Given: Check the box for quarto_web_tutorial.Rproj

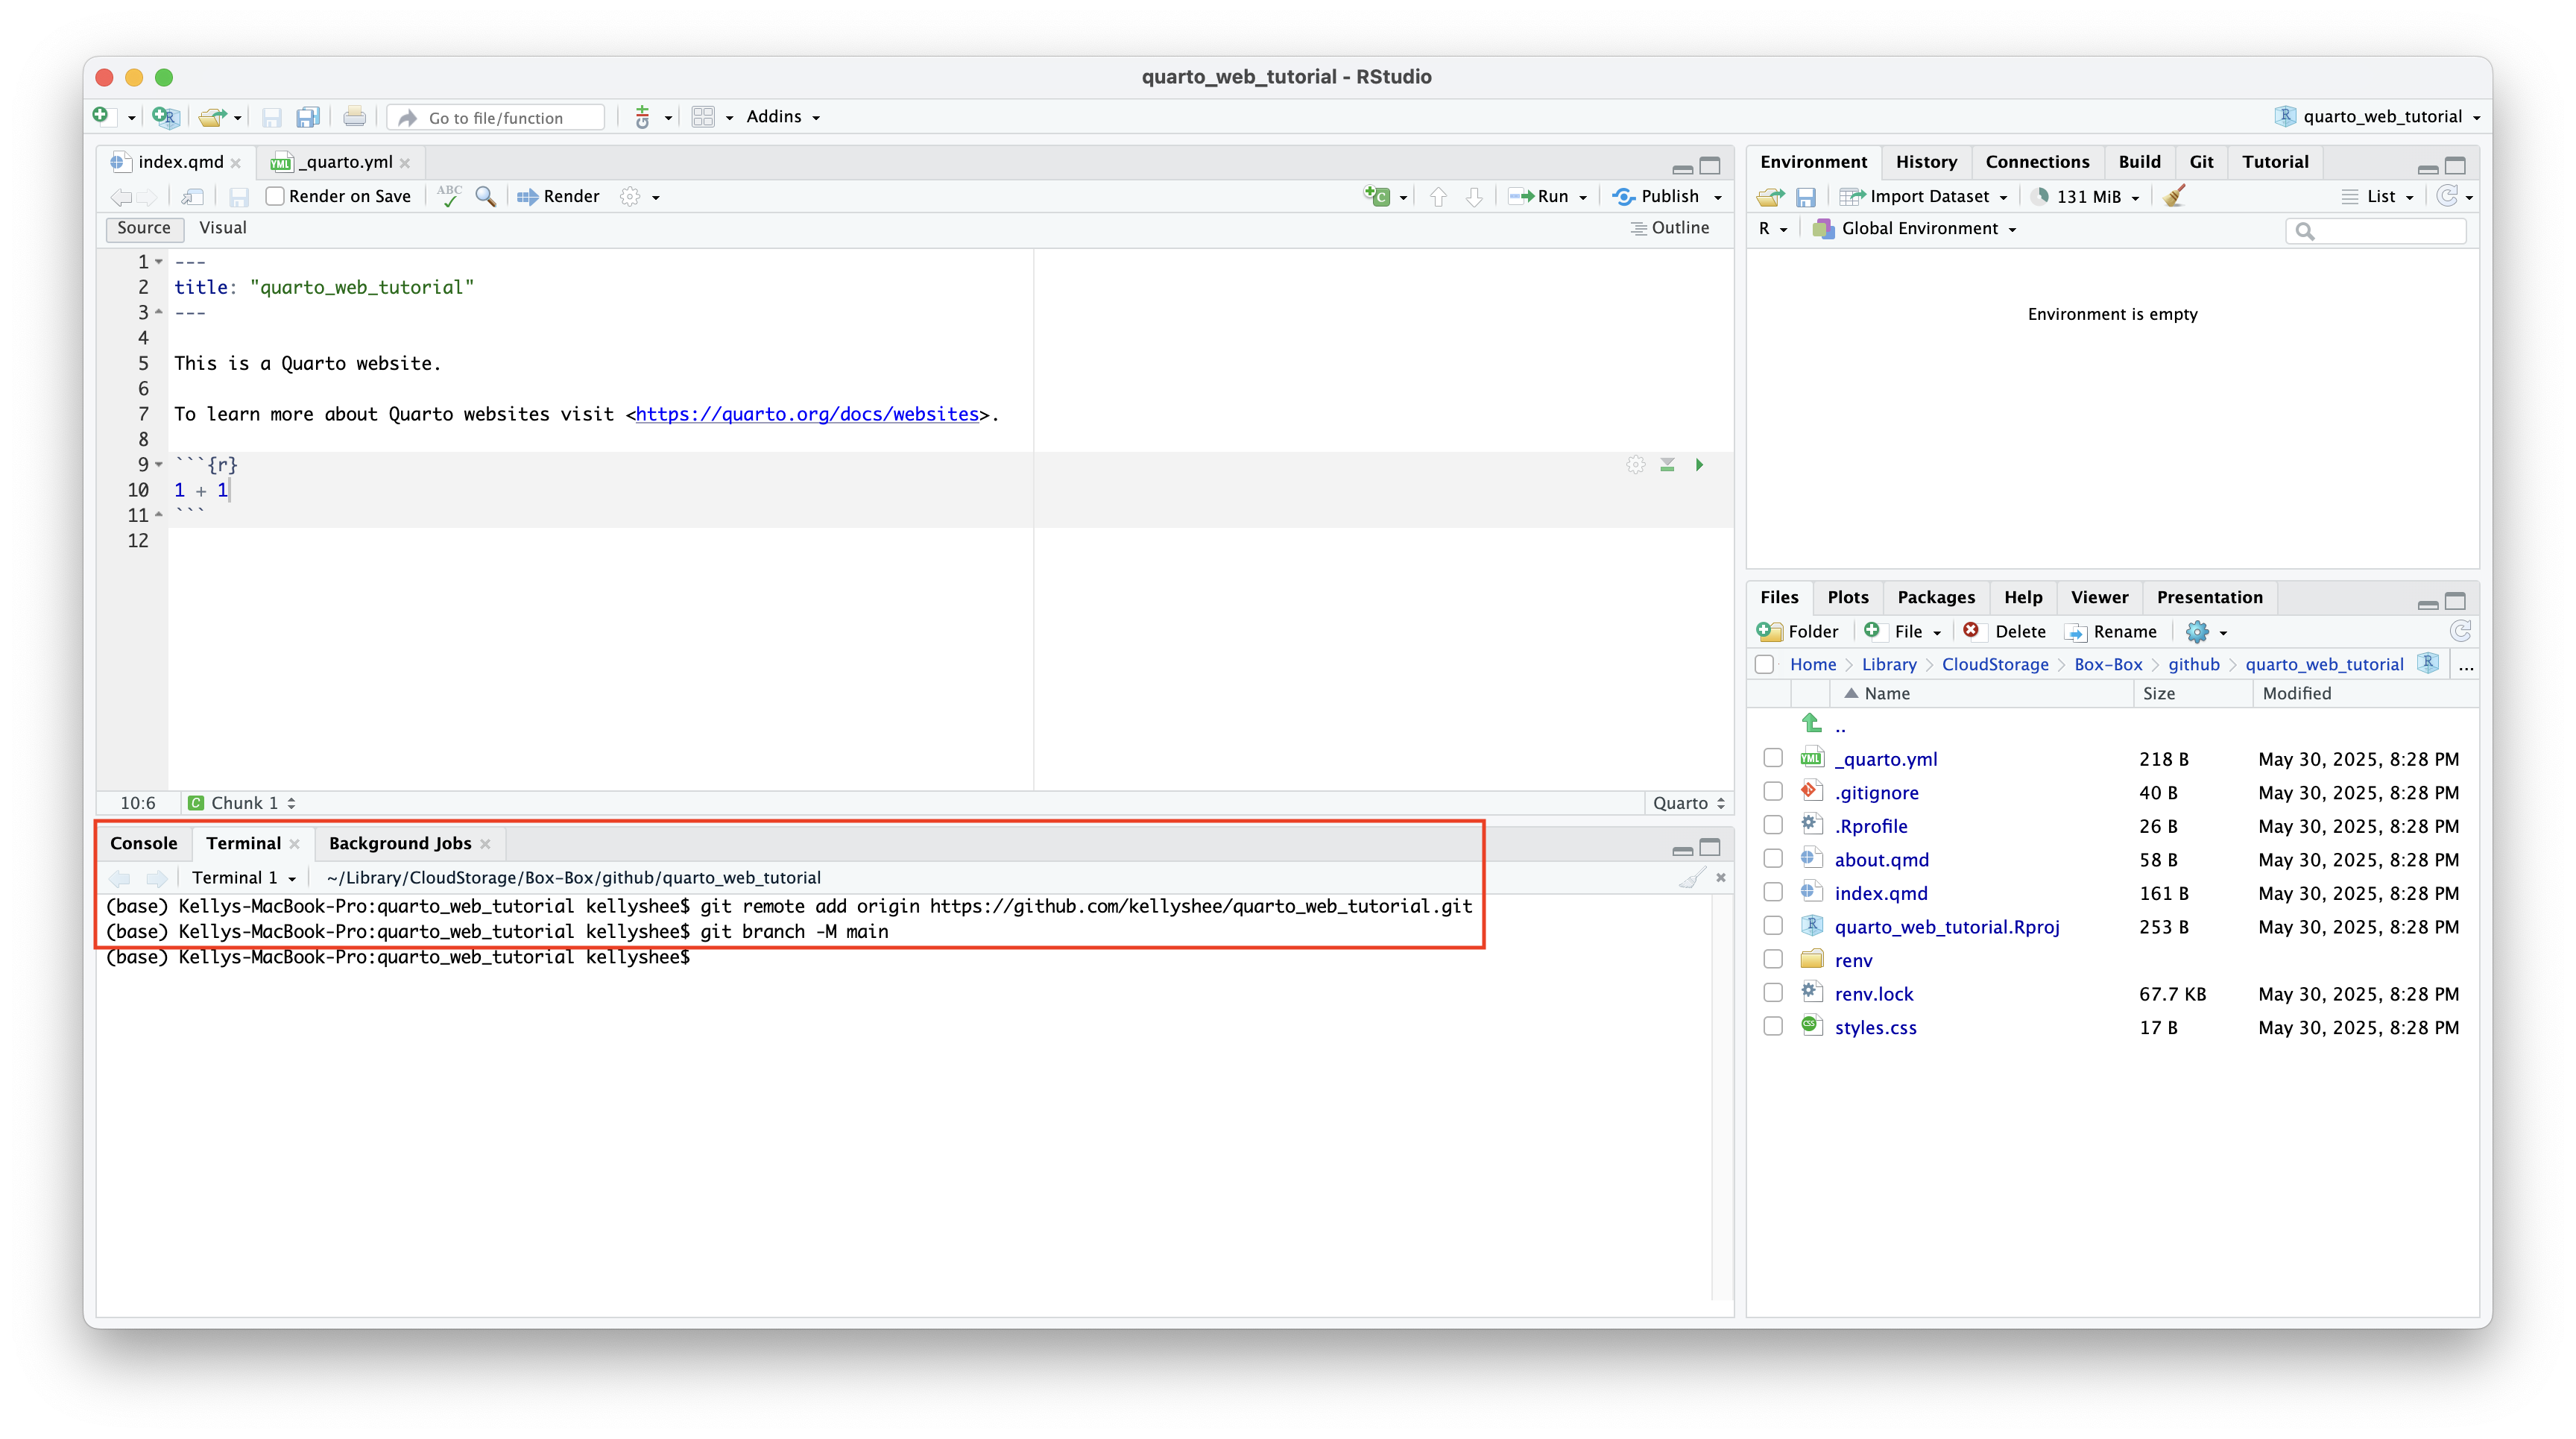Looking at the screenshot, I should [x=1773, y=925].
